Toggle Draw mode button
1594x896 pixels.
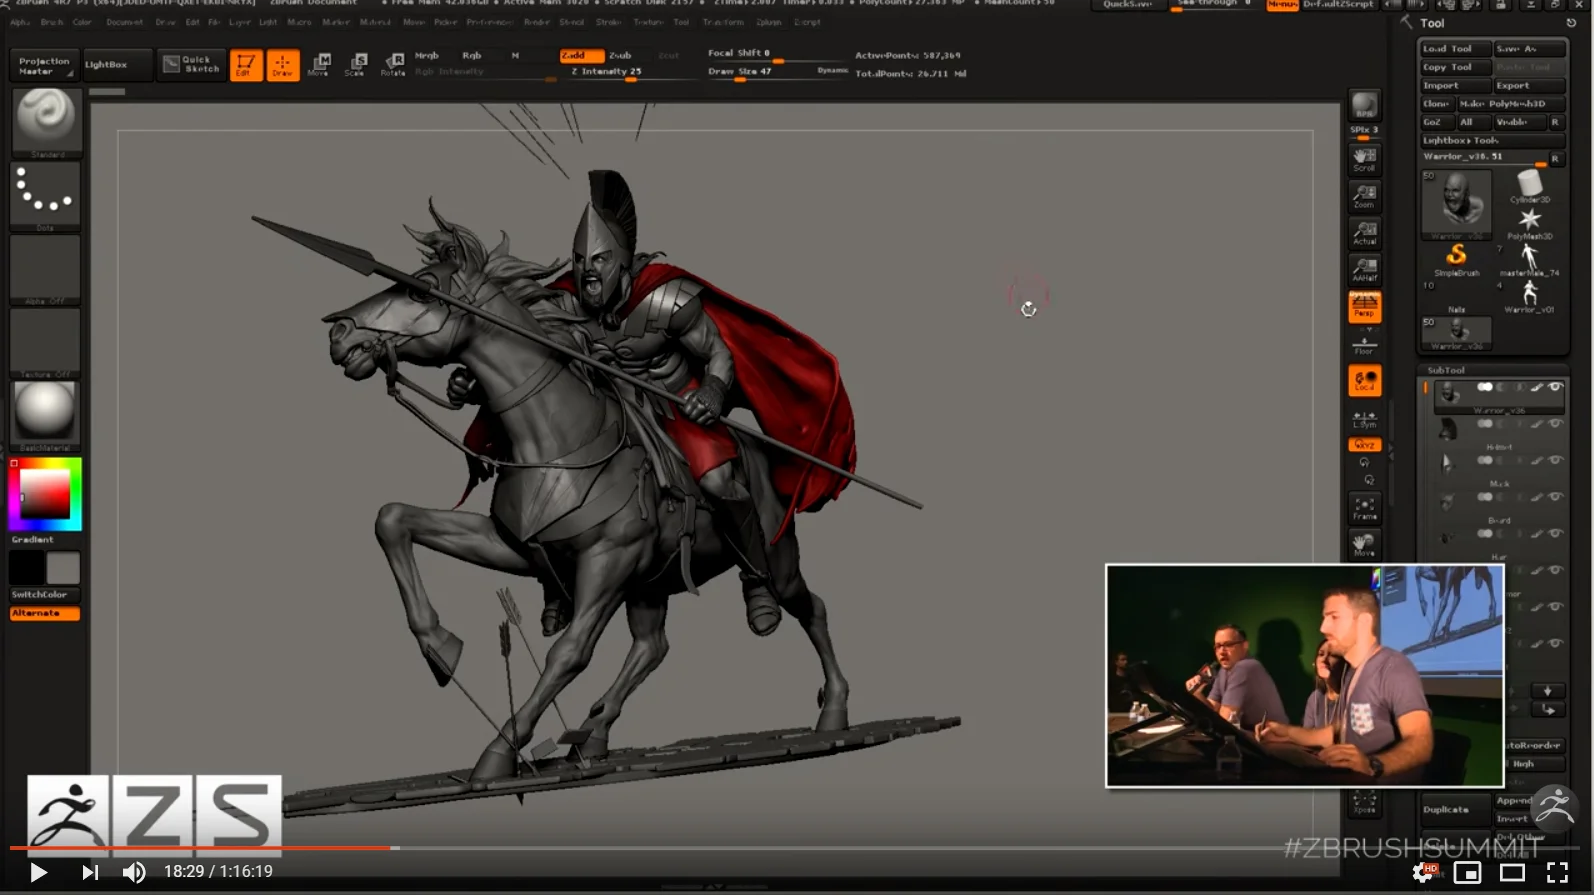pos(283,65)
